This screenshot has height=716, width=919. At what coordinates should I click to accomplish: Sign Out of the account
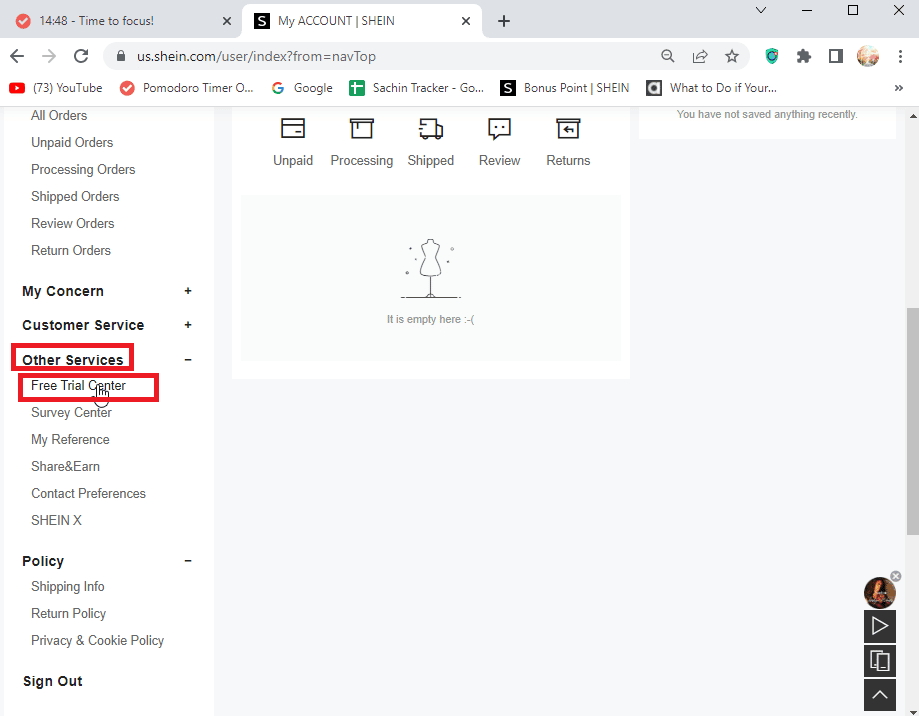coord(53,681)
